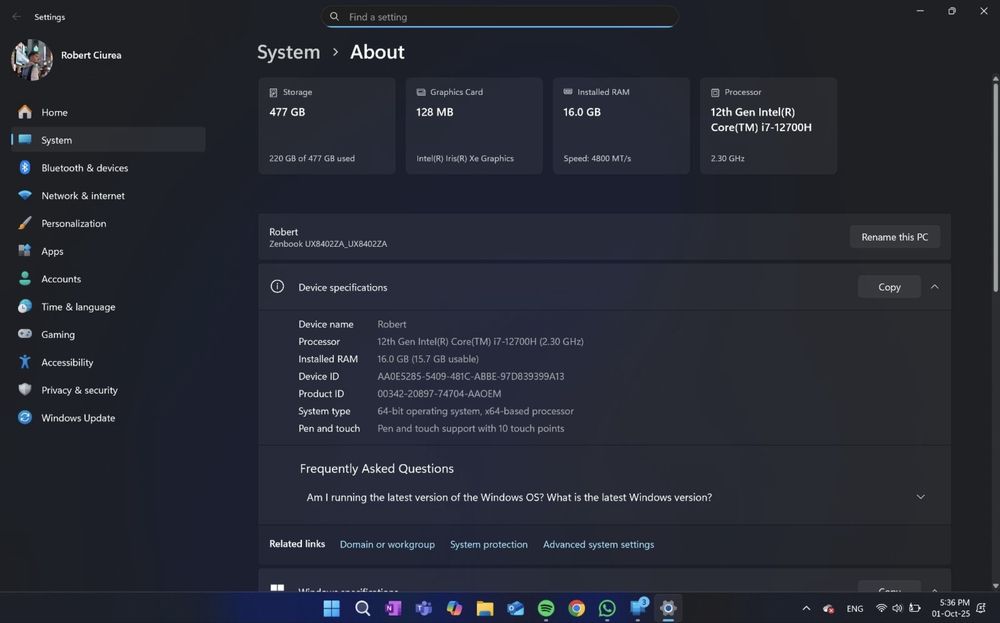Image resolution: width=1000 pixels, height=623 pixels.
Task: Open Bluetooth & devices settings
Action: click(108, 168)
